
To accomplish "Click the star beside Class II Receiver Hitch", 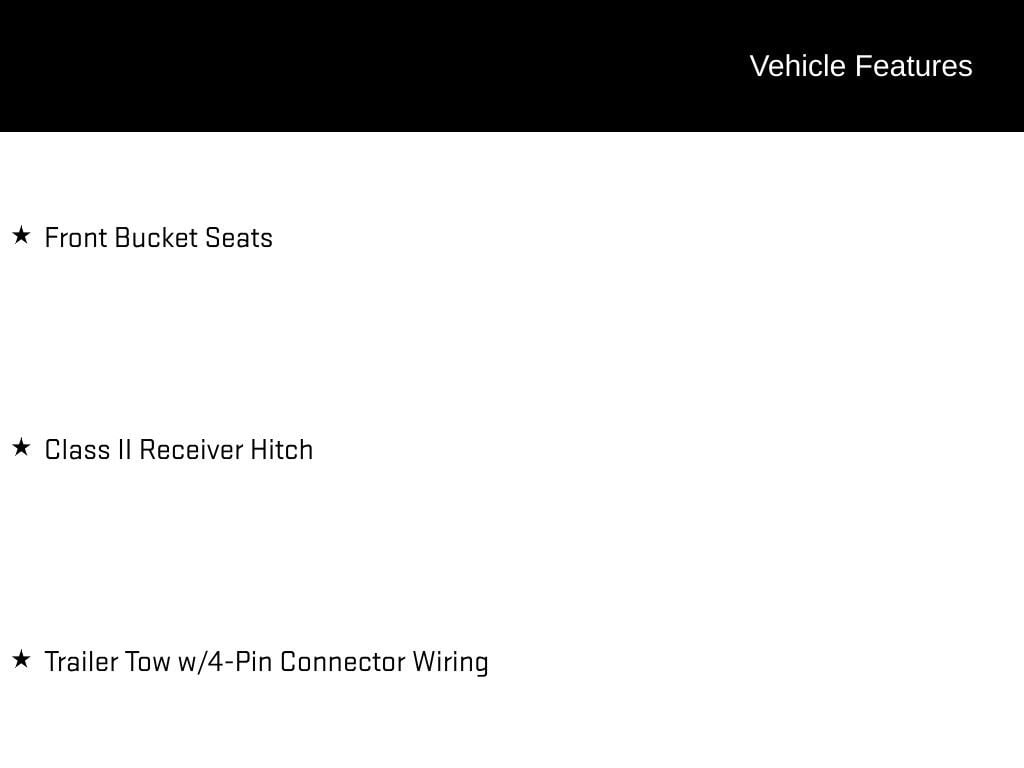I will 21,448.
